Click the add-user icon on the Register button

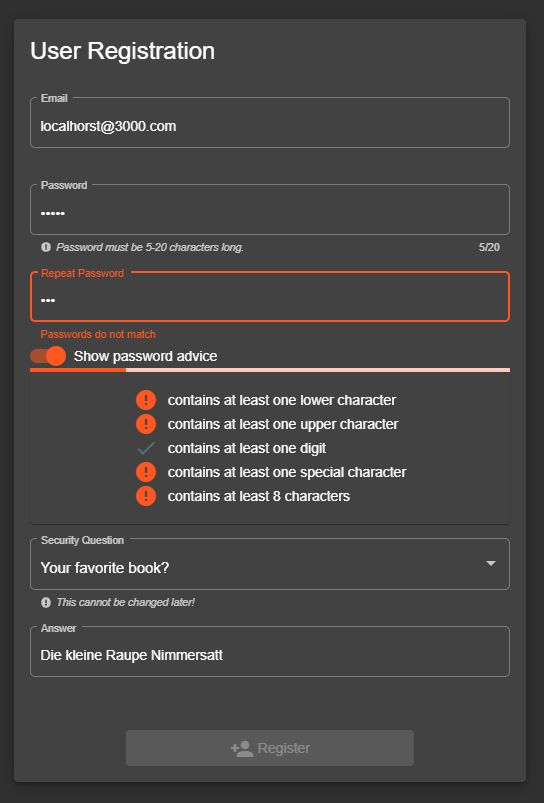[x=242, y=748]
